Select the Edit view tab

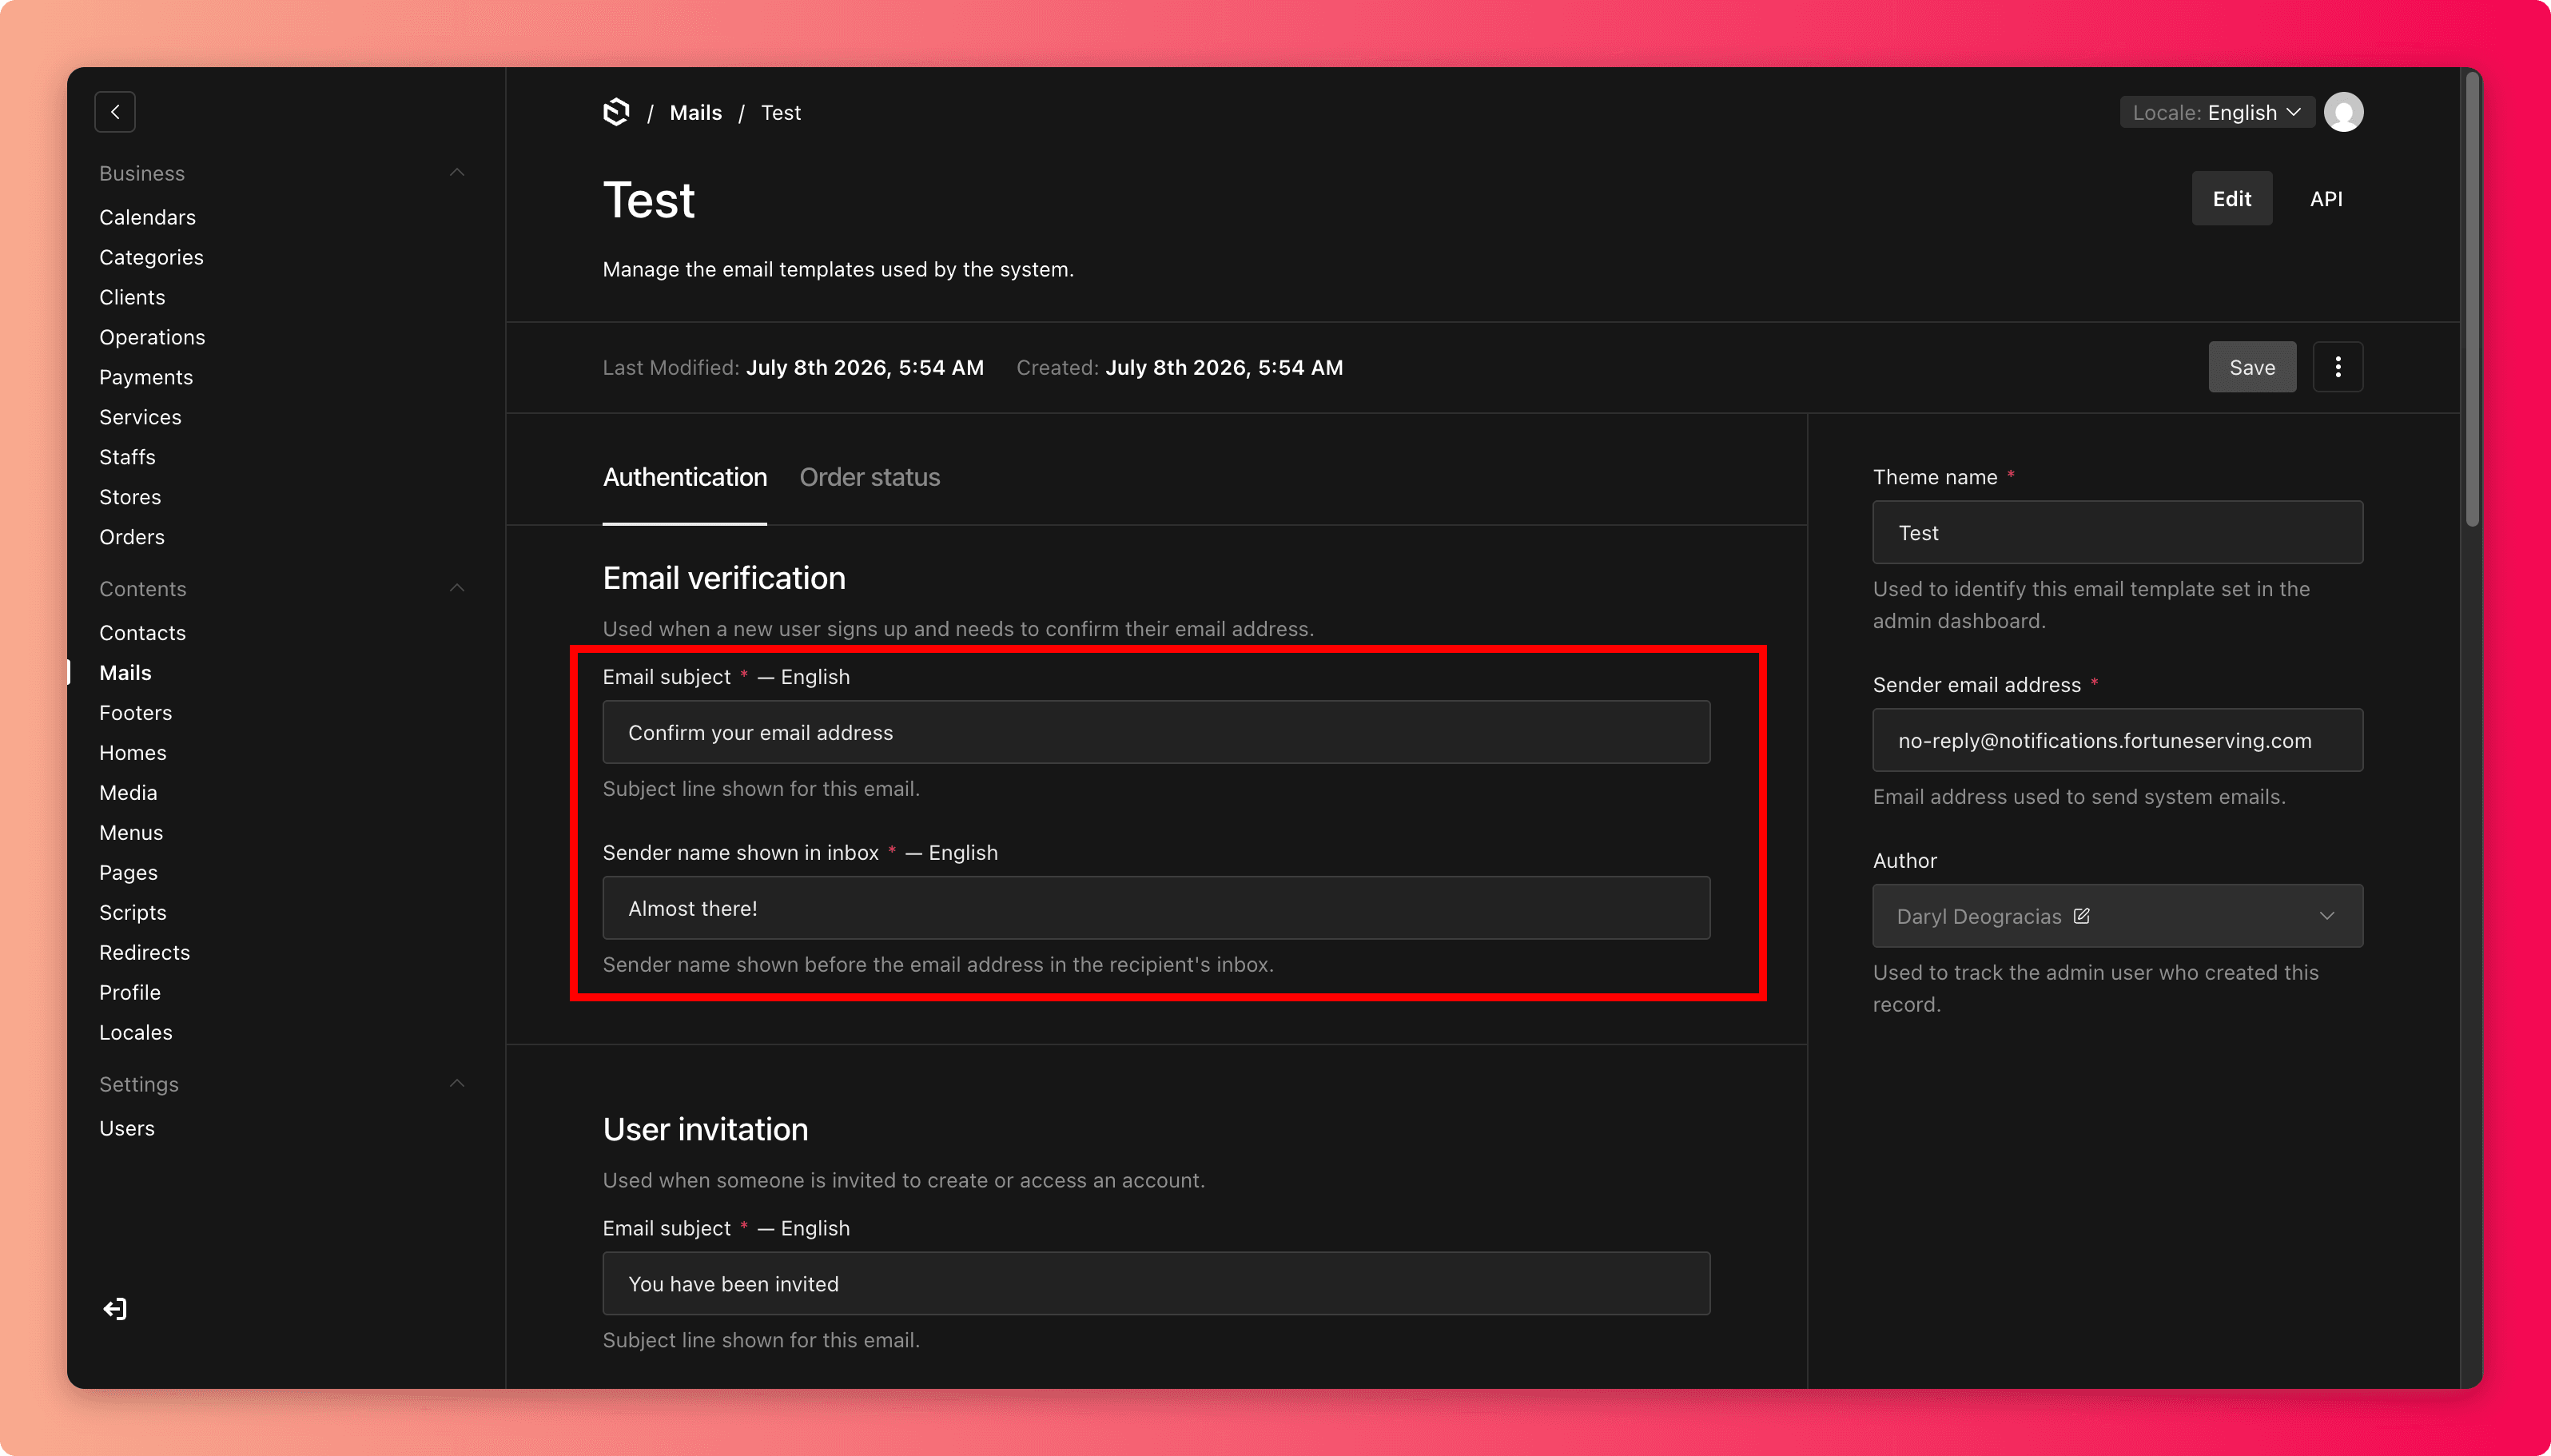point(2231,198)
